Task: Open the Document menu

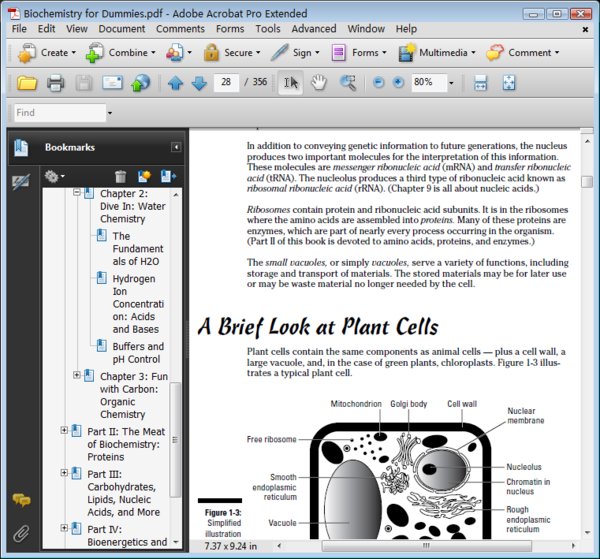Action: tap(122, 29)
